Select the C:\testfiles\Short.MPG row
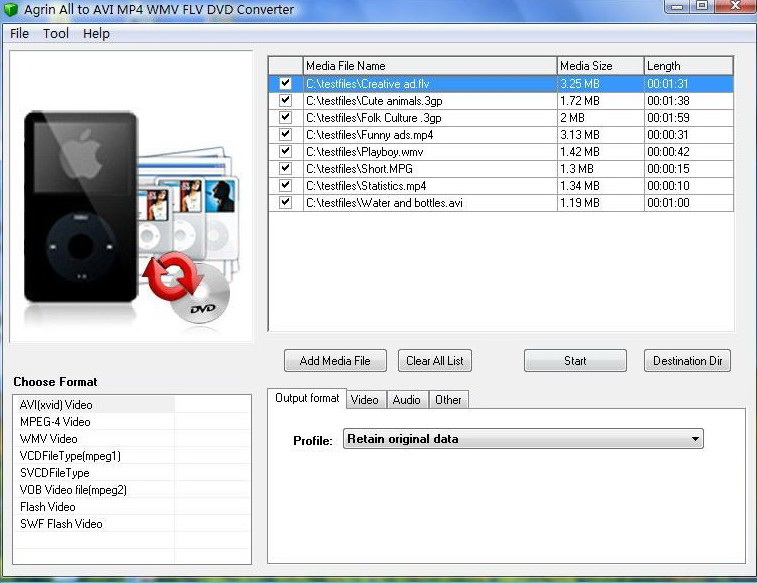Image resolution: width=757 pixels, height=583 pixels. click(501, 168)
